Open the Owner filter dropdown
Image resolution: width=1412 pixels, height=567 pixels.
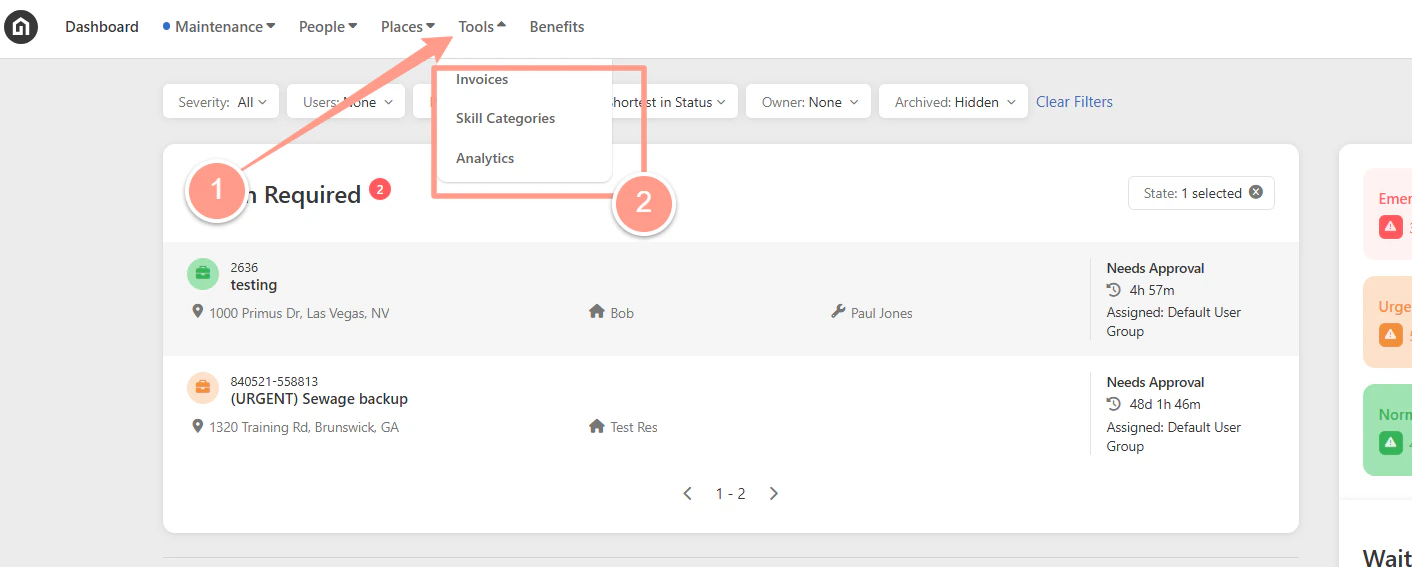809,102
